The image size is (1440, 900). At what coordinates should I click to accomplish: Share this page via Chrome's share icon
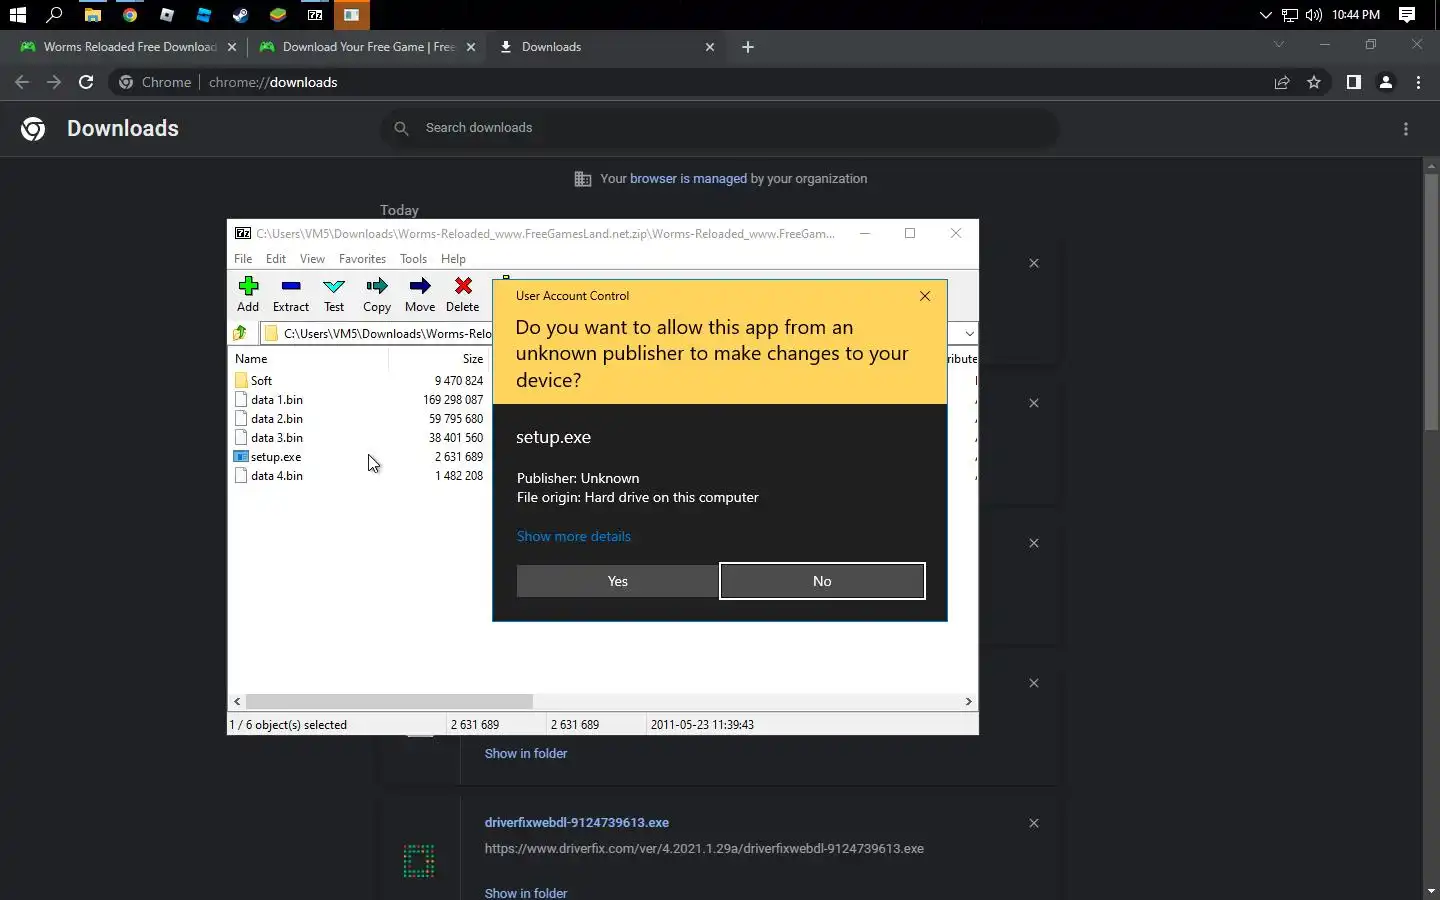point(1282,82)
